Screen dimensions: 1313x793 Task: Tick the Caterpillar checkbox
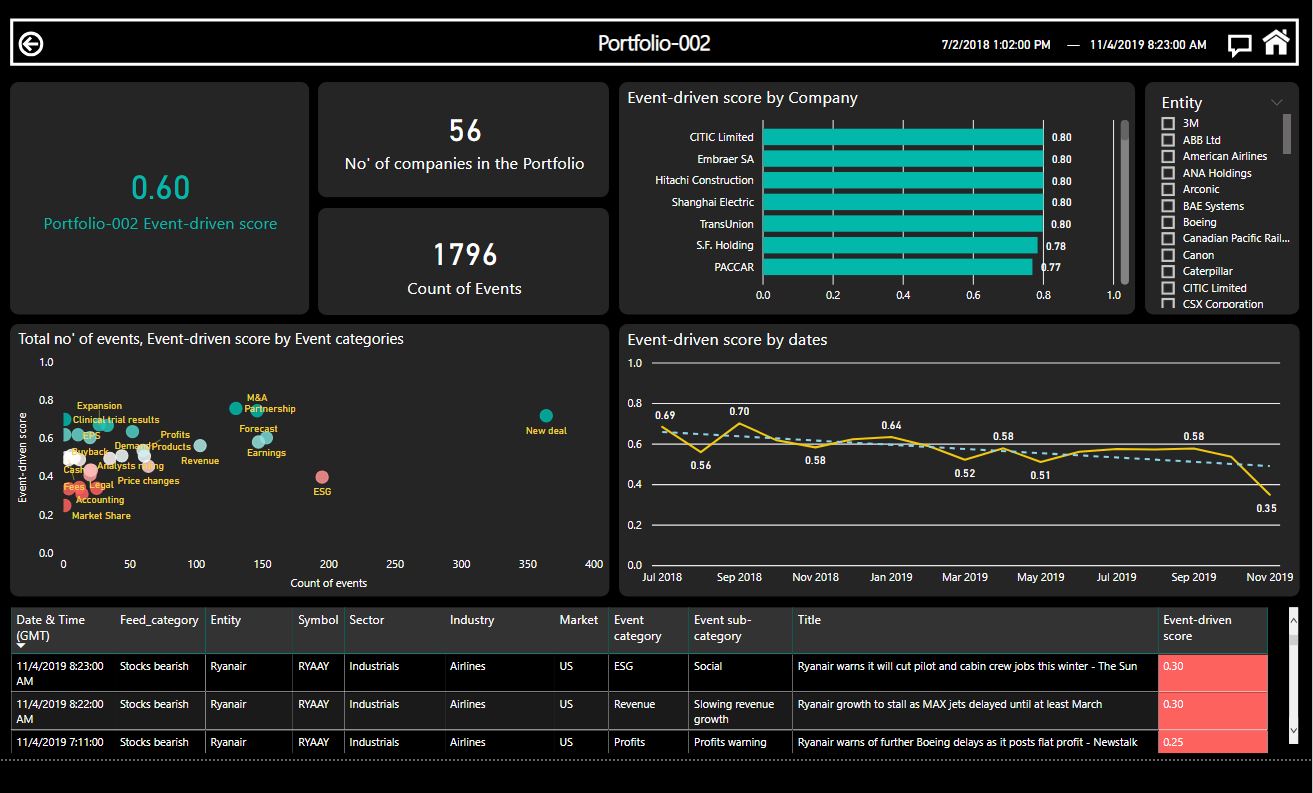coord(1167,271)
